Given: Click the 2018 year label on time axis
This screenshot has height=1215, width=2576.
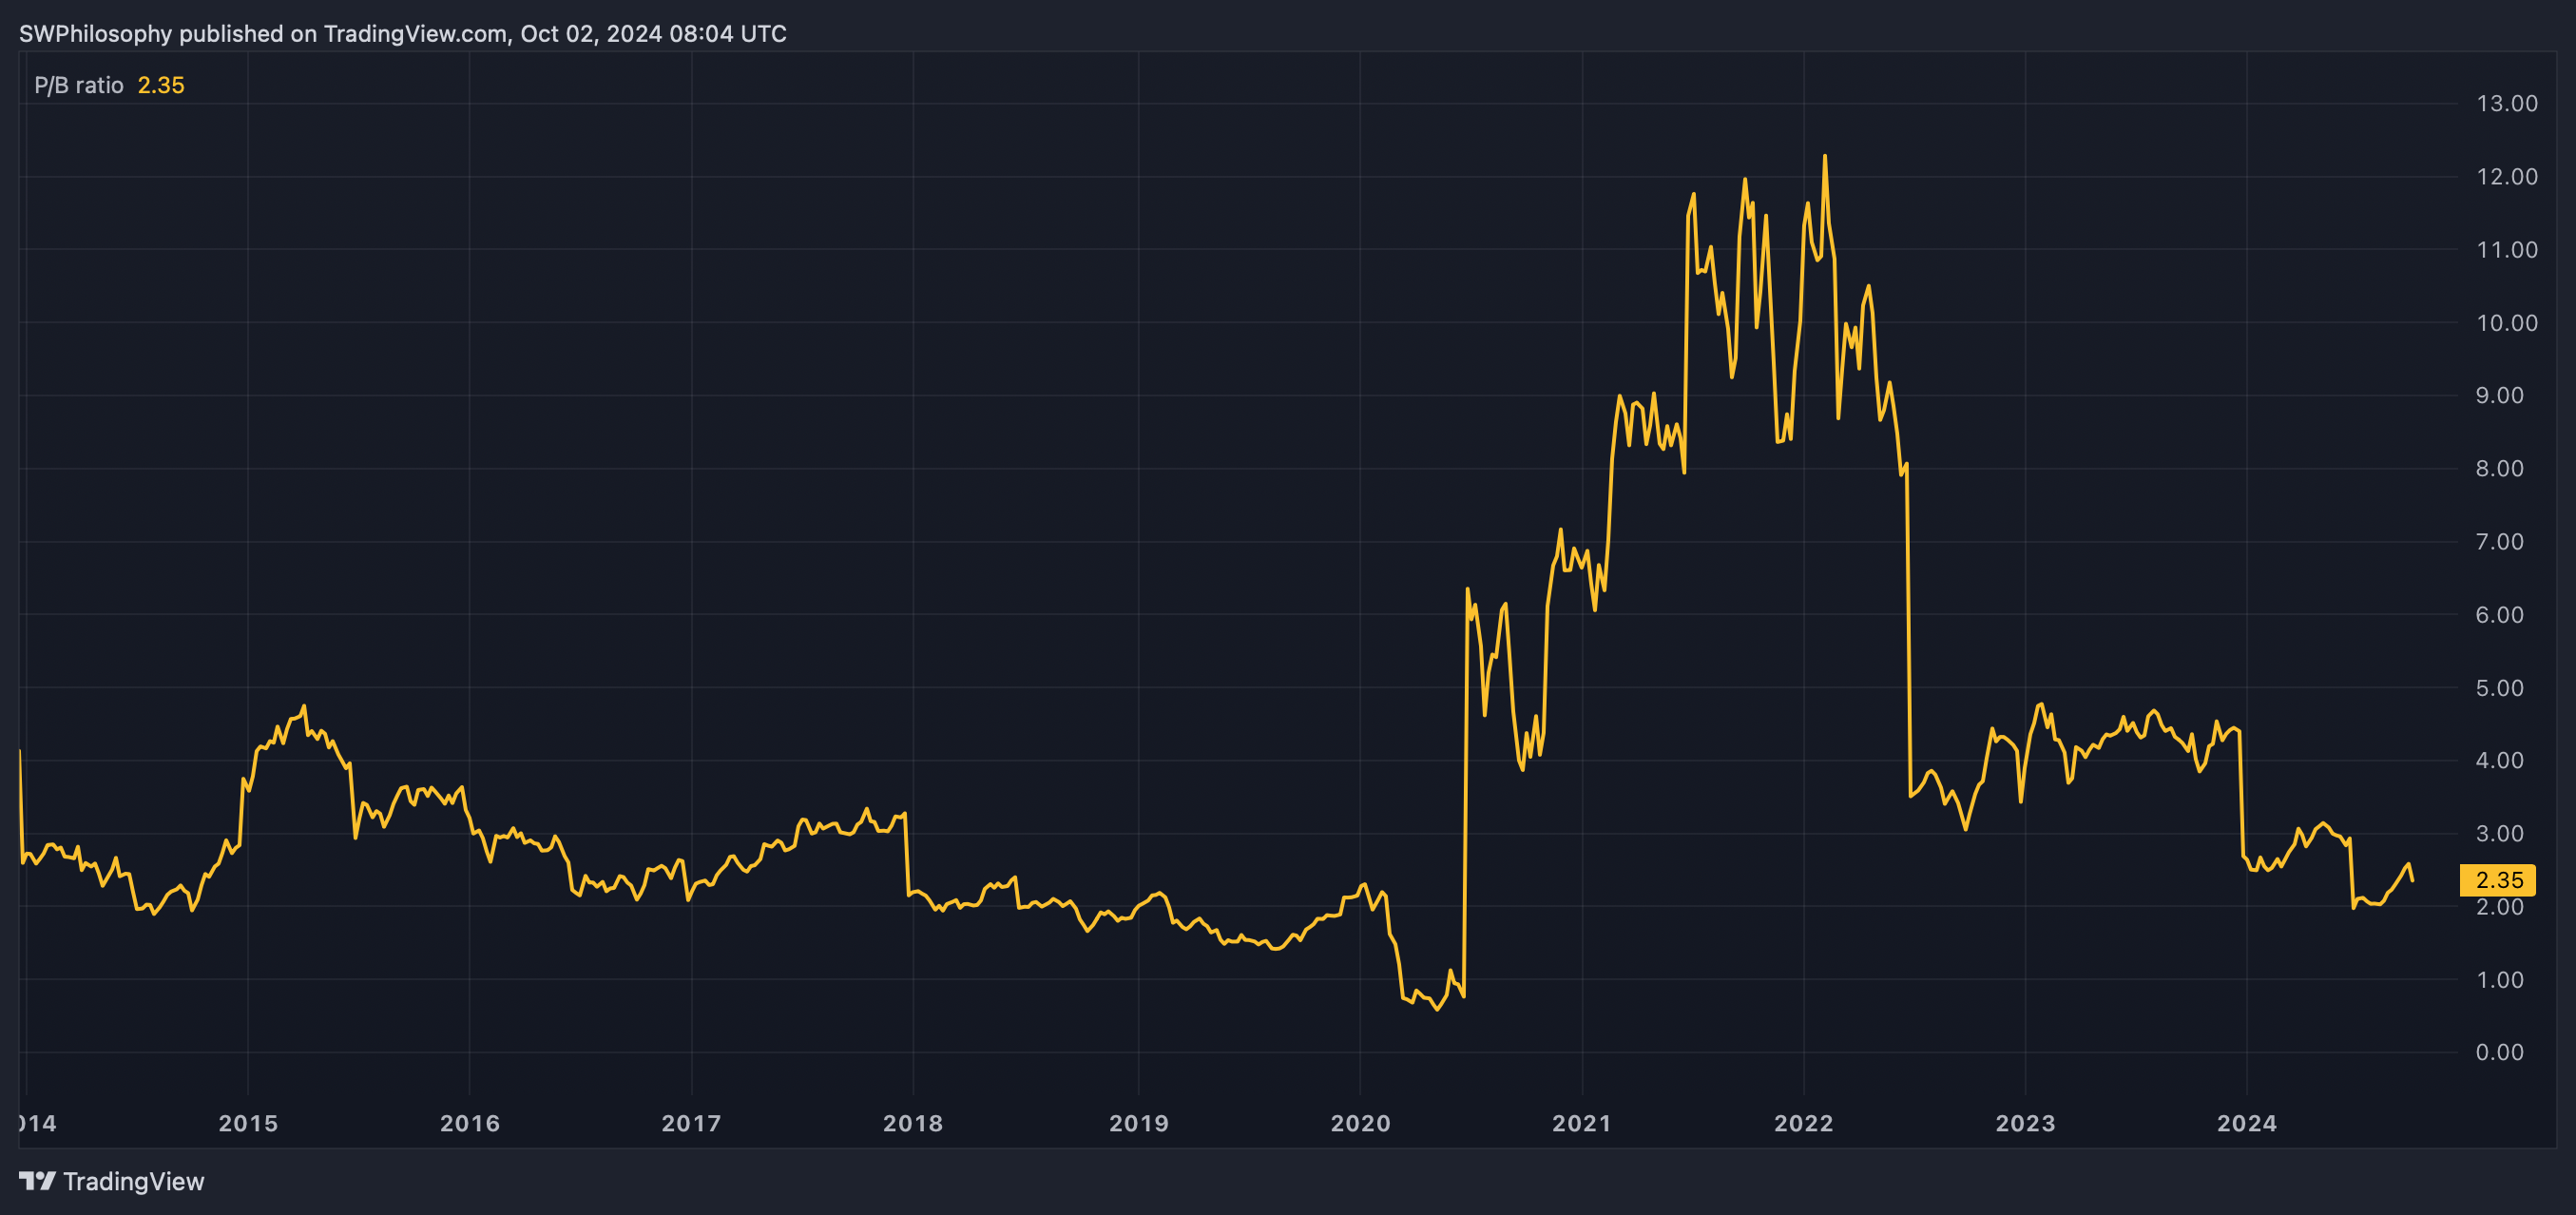Looking at the screenshot, I should point(913,1123).
